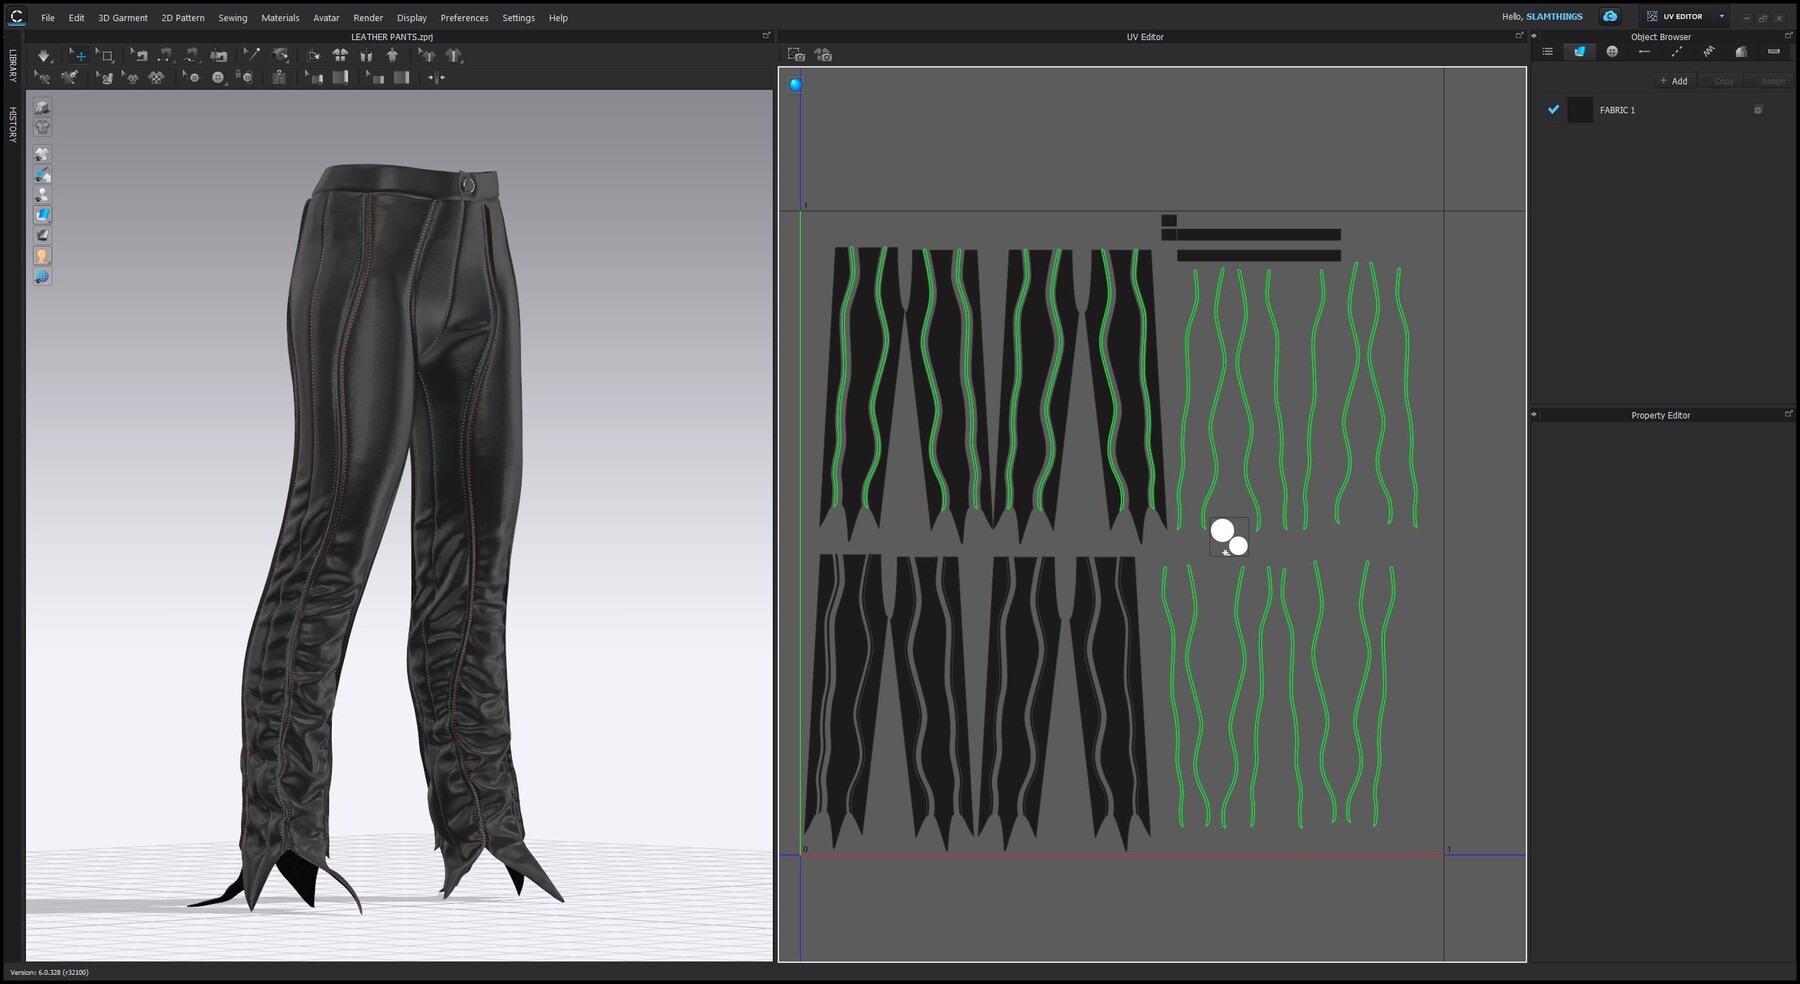1800x984 pixels.
Task: Toggle the FABRIC 1 checkmark
Action: click(1554, 112)
